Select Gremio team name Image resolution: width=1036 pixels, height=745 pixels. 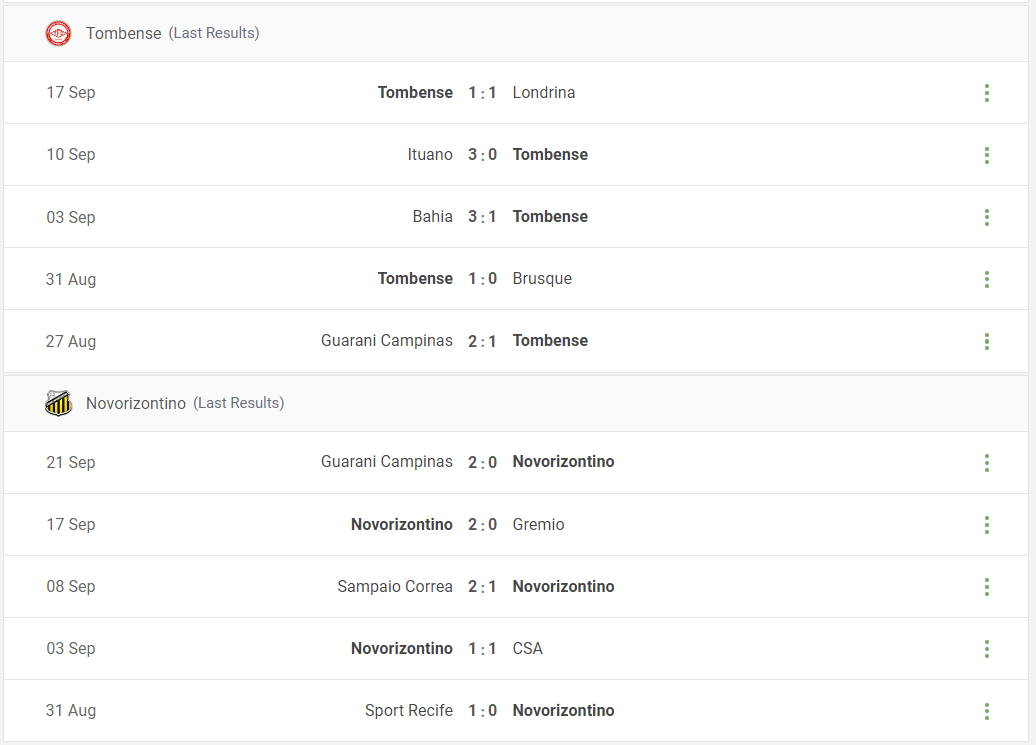538,524
